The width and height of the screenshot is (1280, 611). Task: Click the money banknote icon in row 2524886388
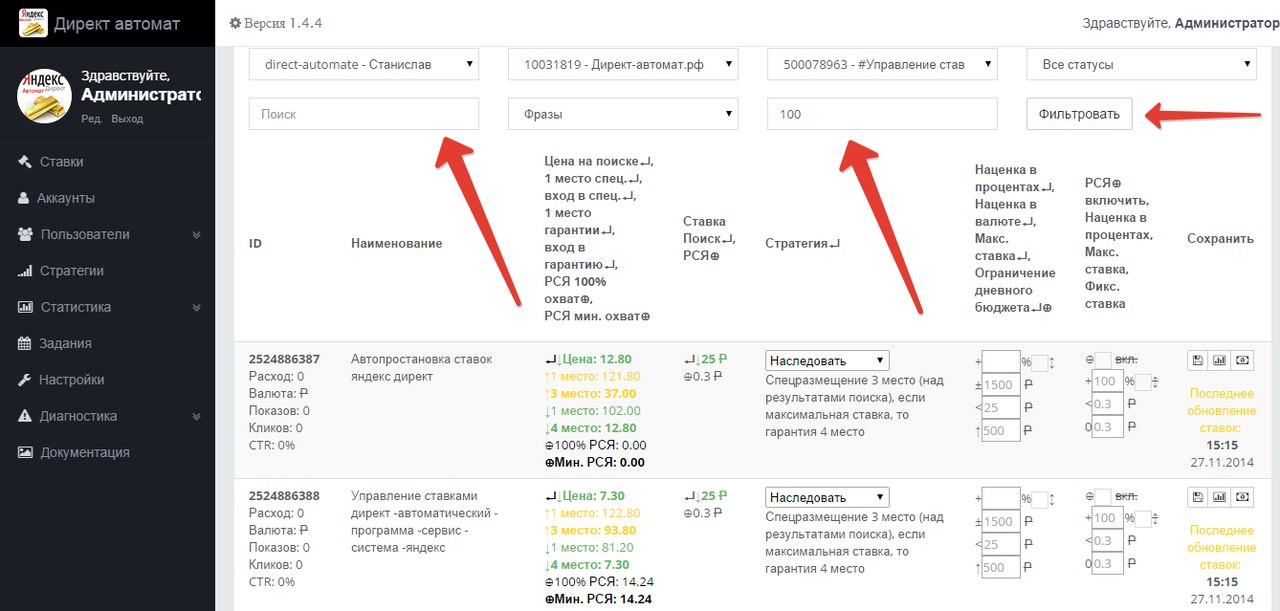click(1243, 496)
